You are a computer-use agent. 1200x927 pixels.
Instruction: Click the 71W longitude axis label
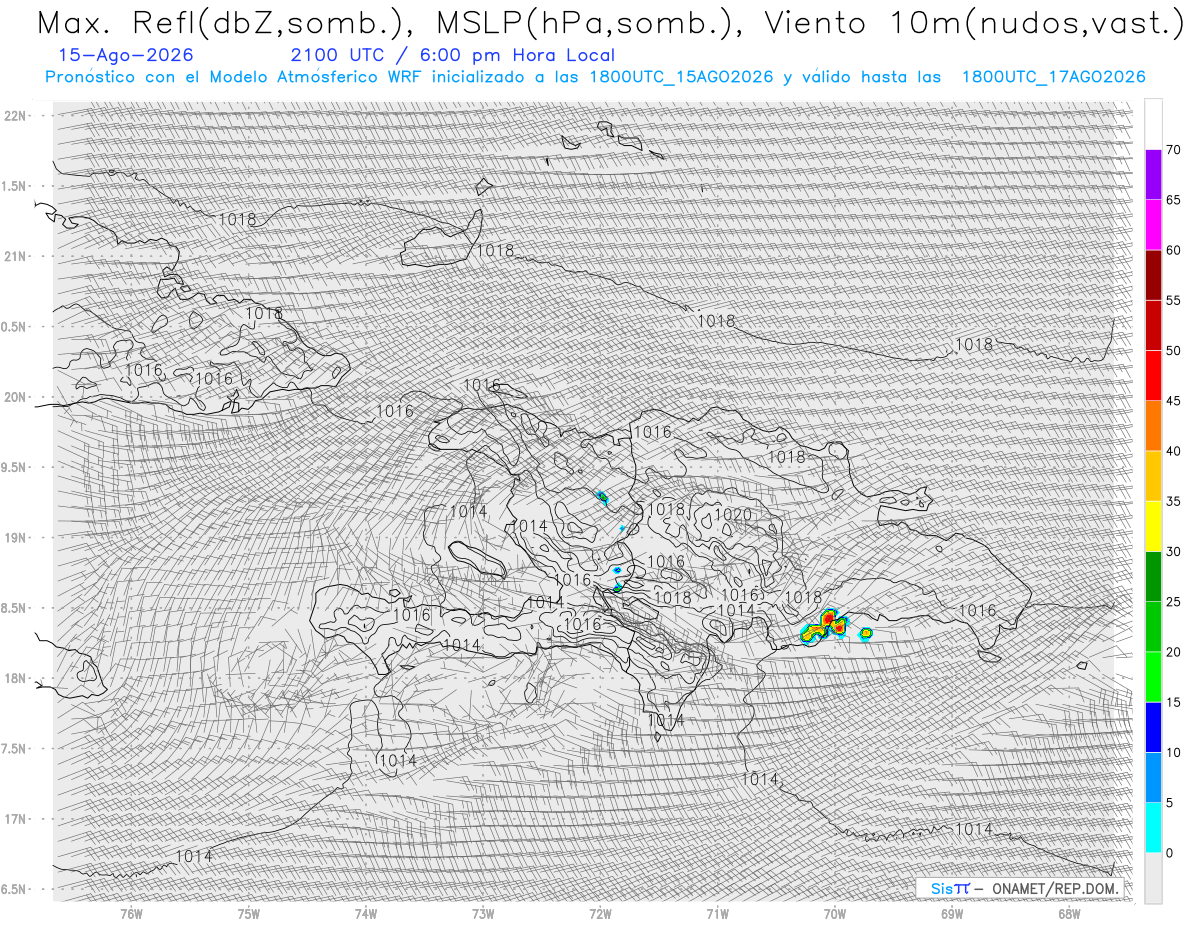pos(717,914)
